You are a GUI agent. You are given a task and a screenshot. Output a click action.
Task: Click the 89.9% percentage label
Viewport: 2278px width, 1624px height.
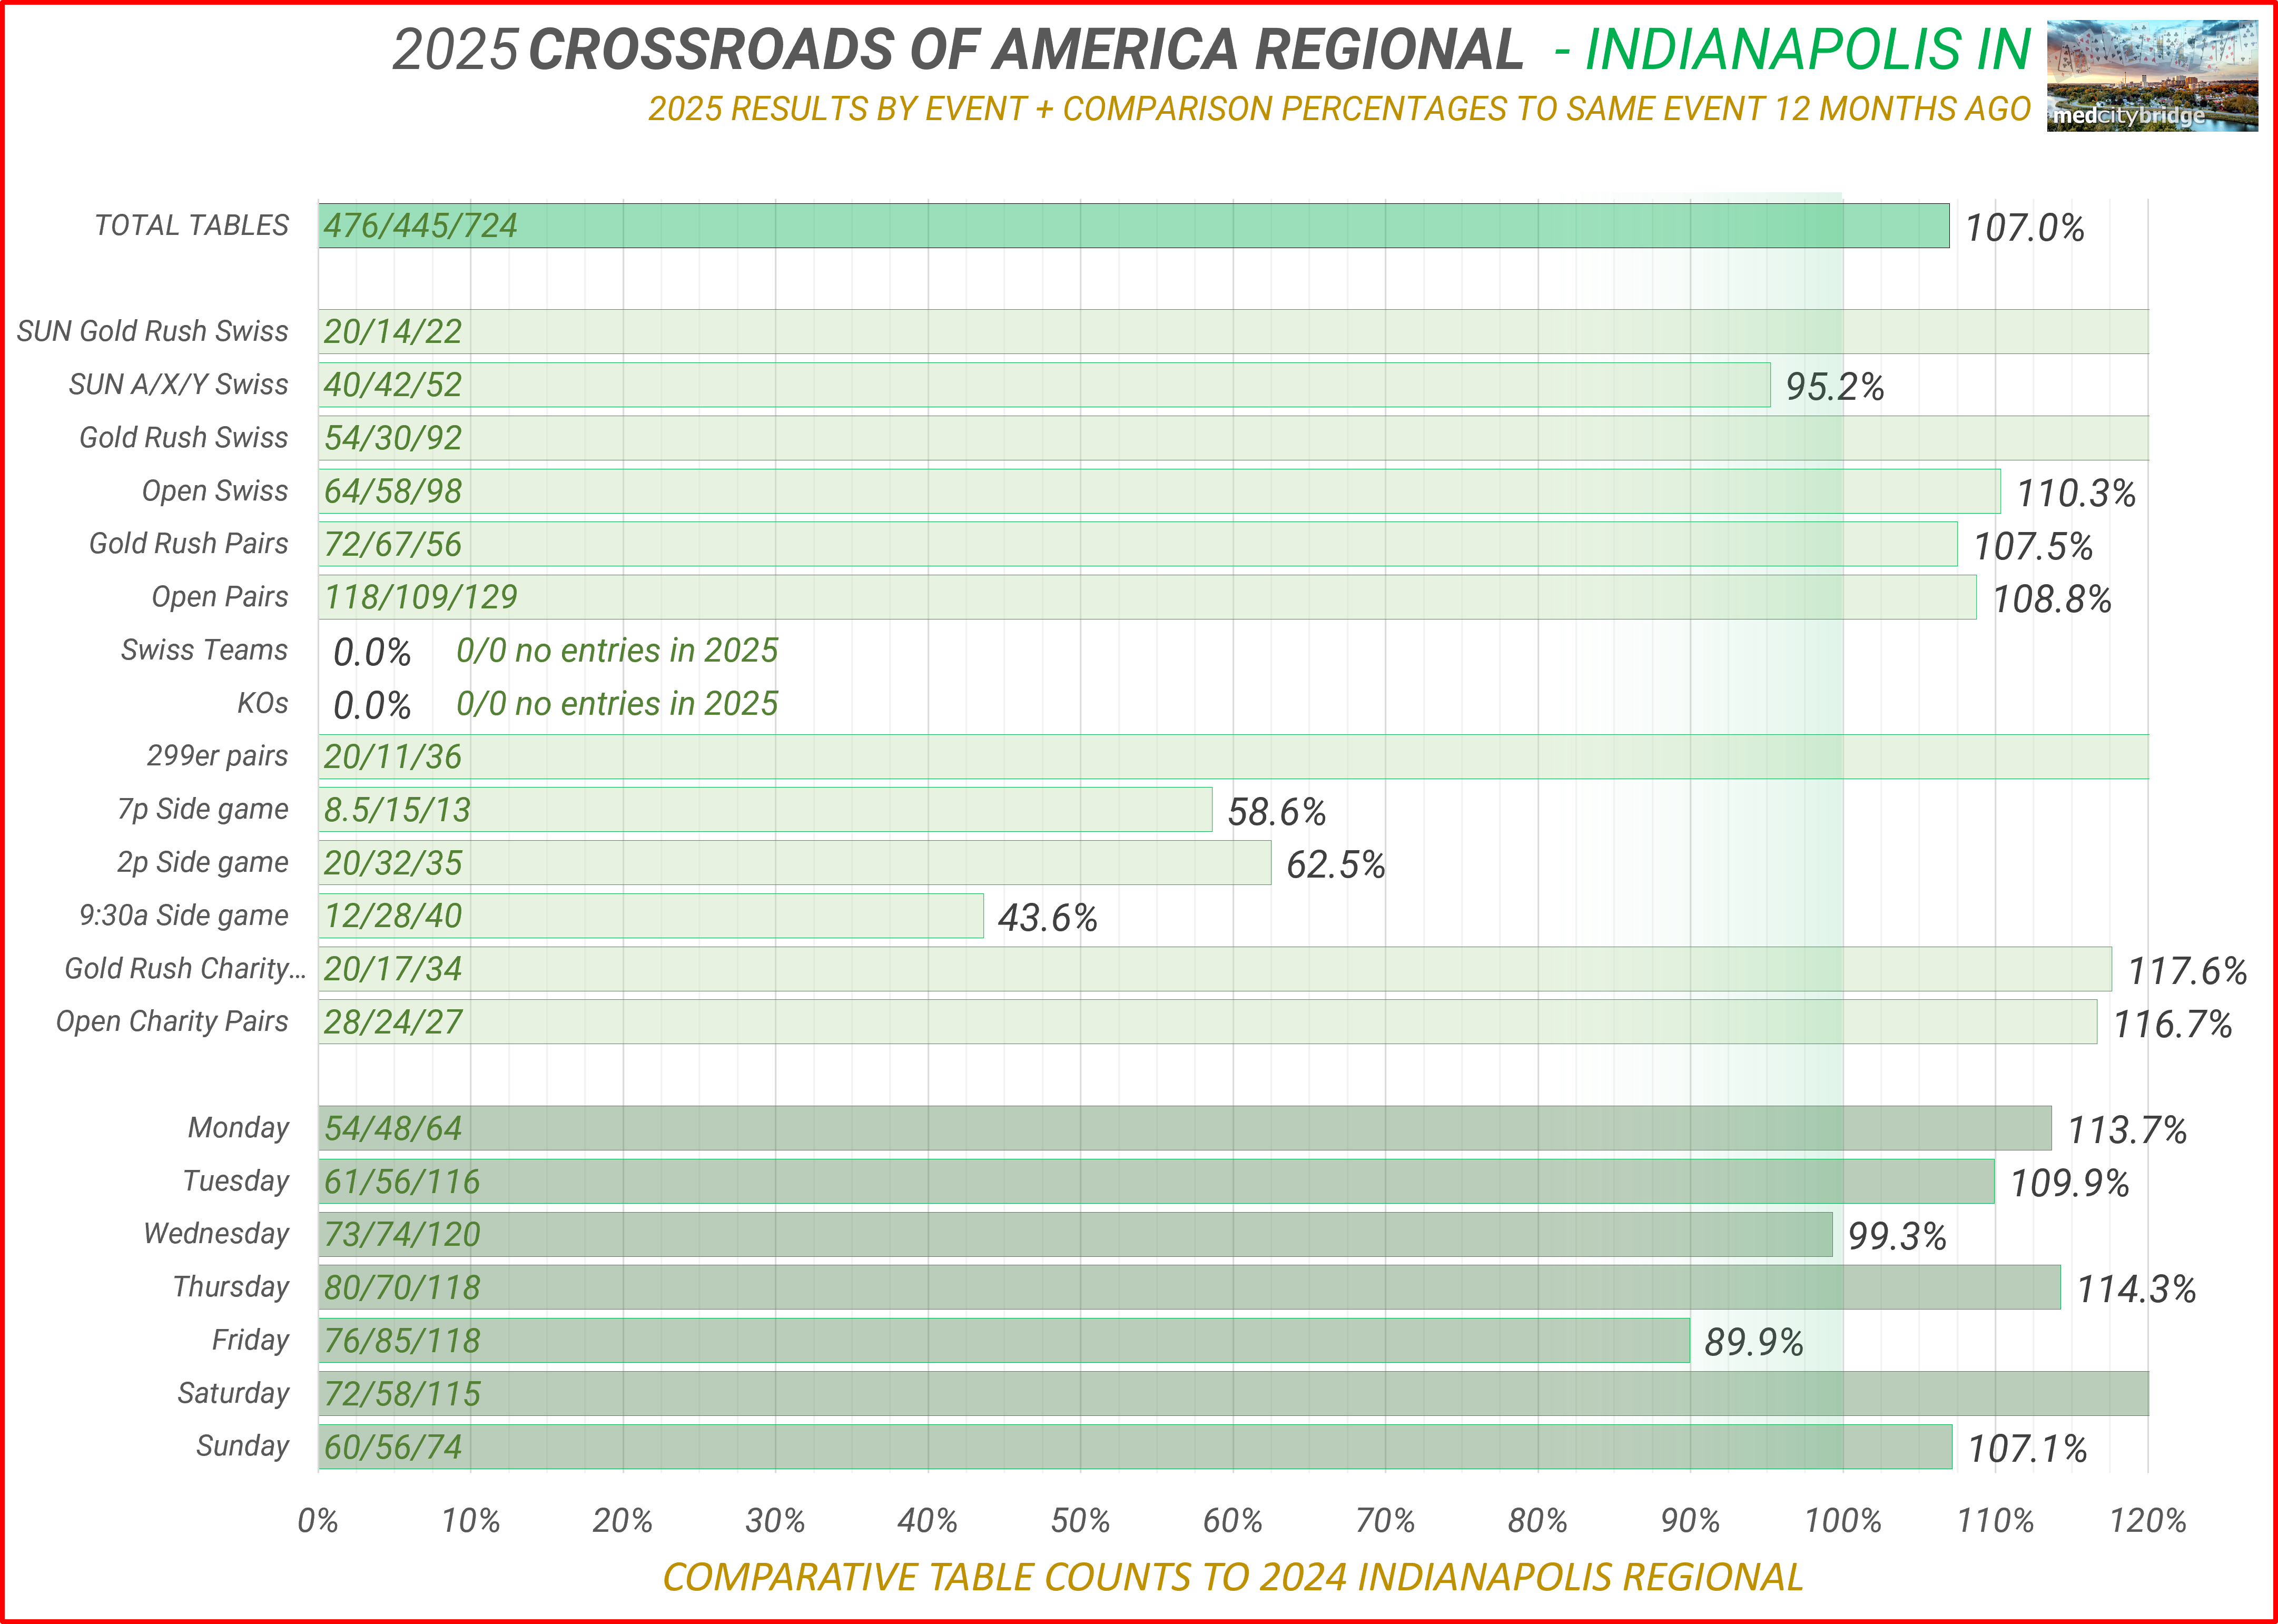(x=1754, y=1343)
